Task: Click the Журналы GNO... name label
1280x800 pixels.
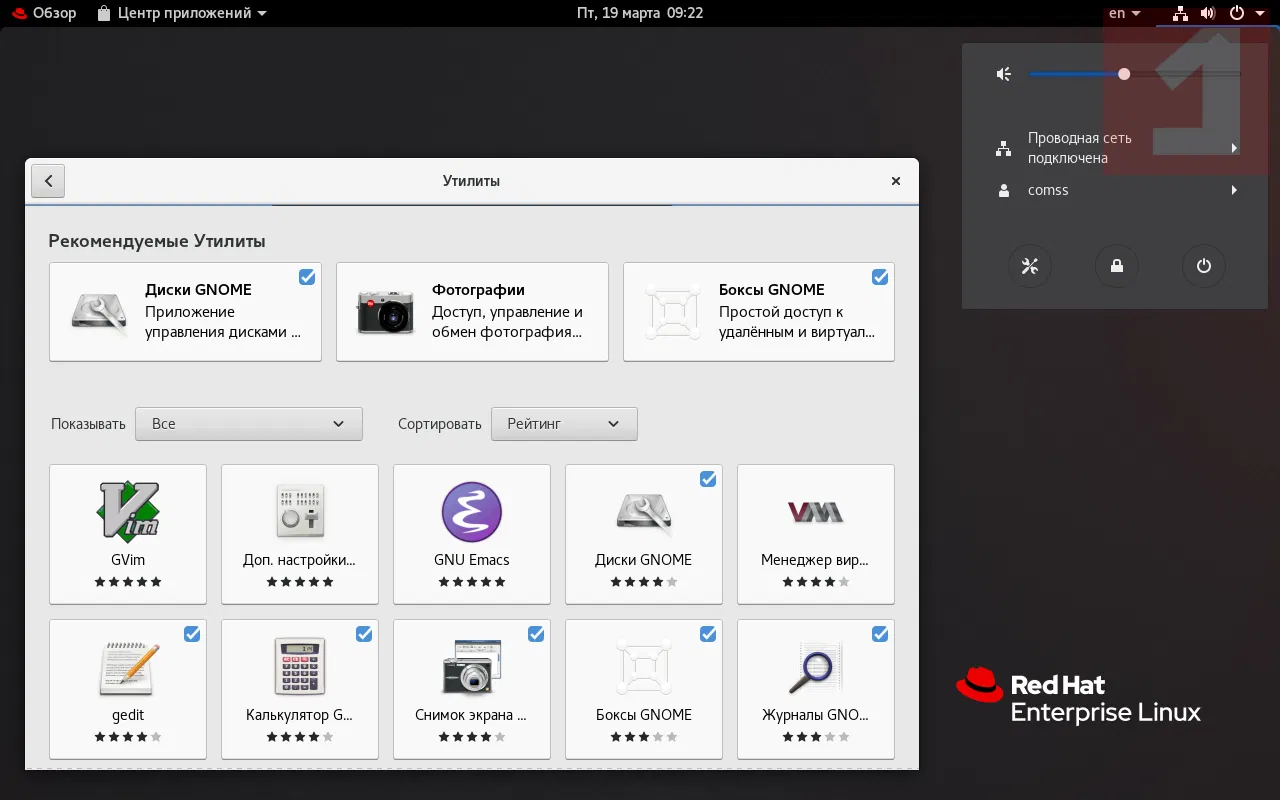Action: click(816, 715)
